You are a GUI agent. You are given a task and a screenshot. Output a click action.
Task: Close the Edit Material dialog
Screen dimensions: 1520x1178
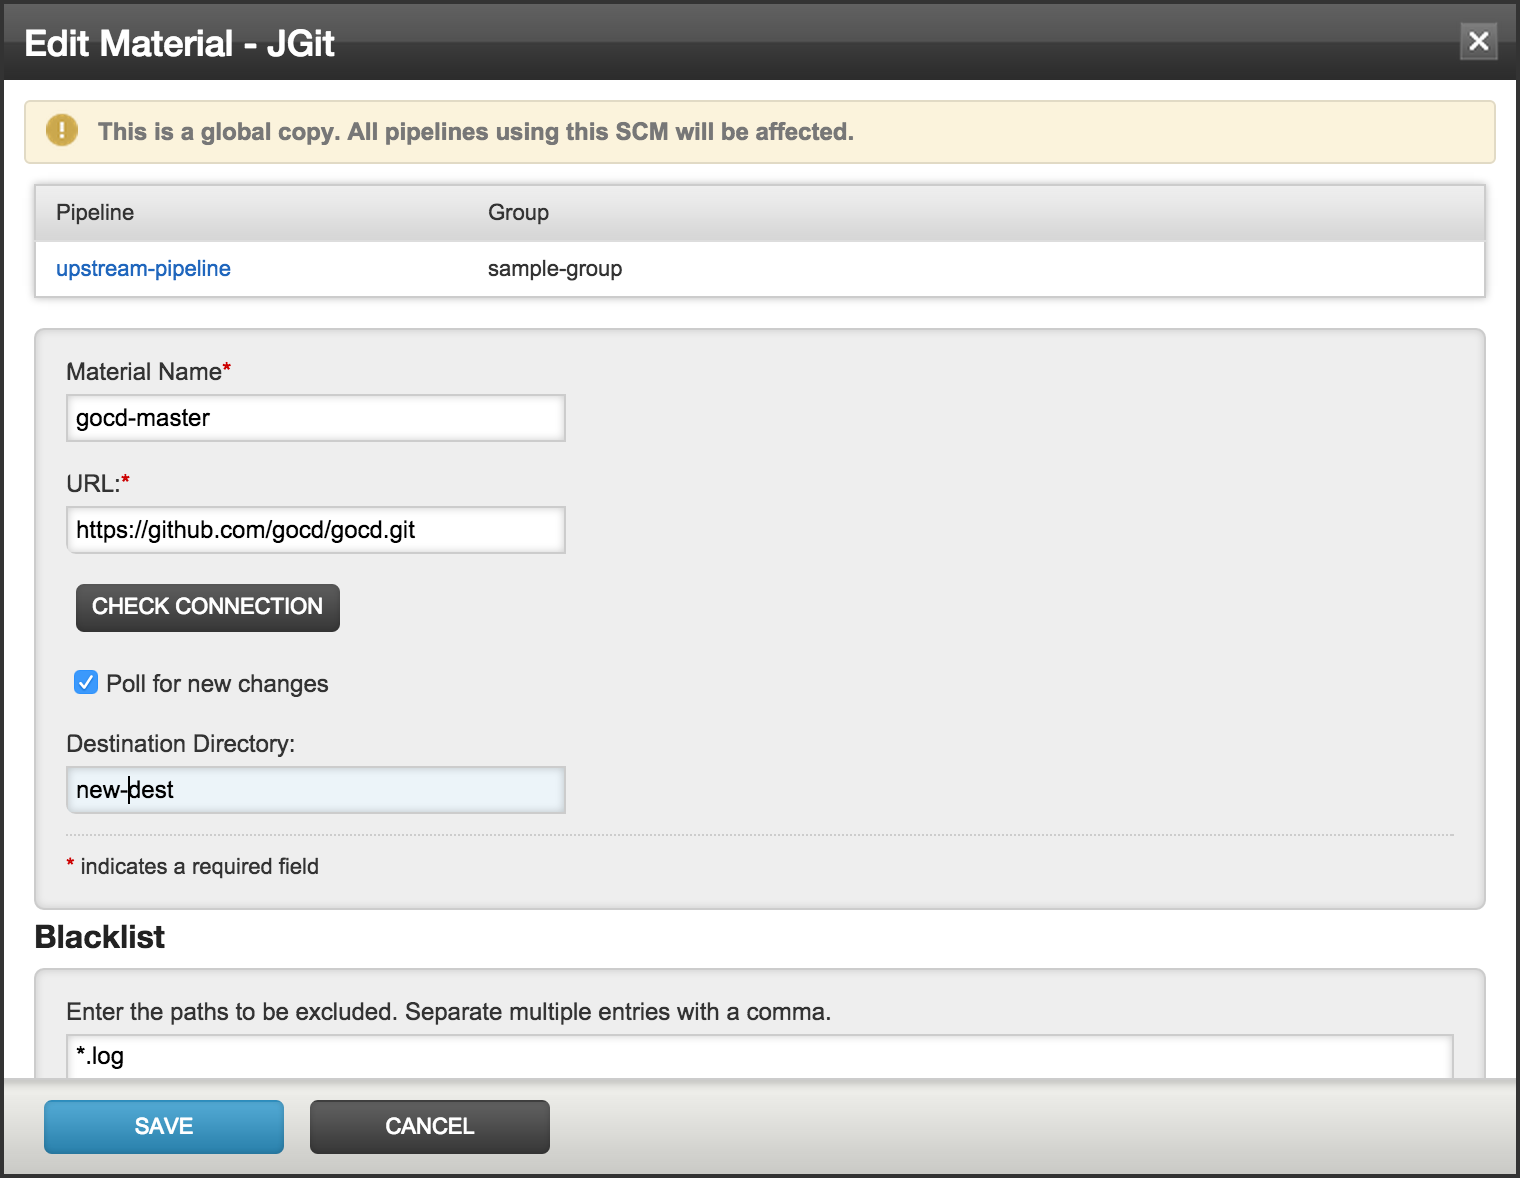click(x=1478, y=42)
